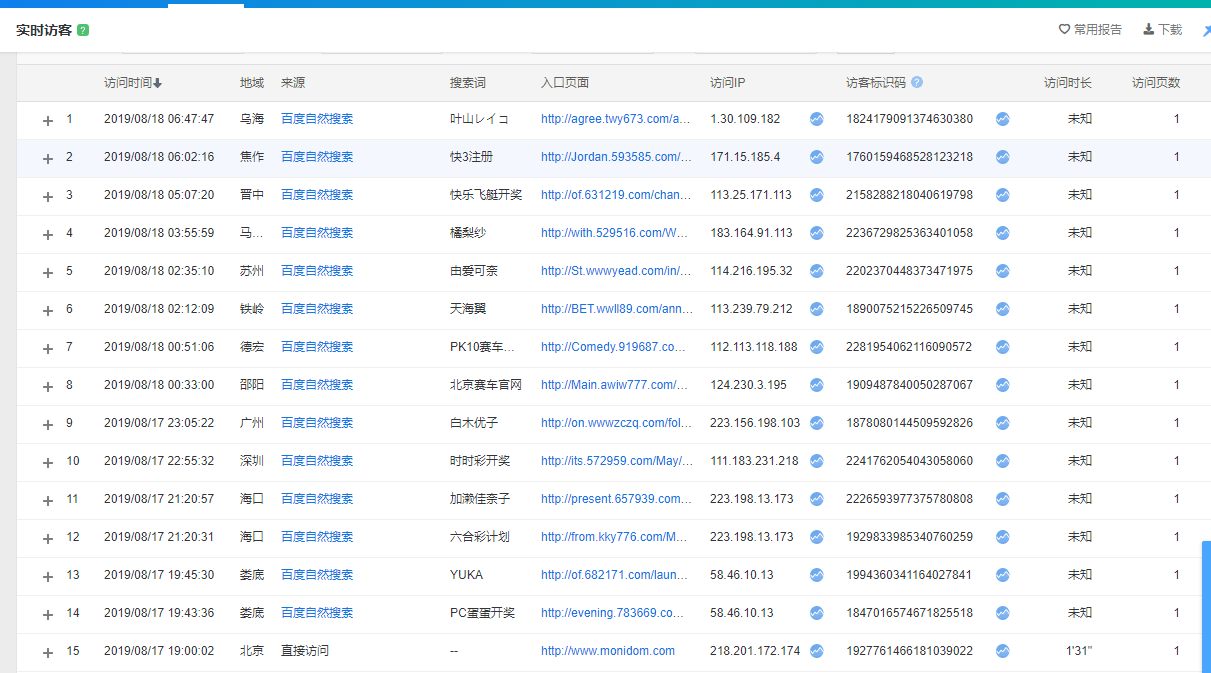Click trend icon next to IP 111.183.231.218
Screen dimensions: 1211x673
point(817,461)
